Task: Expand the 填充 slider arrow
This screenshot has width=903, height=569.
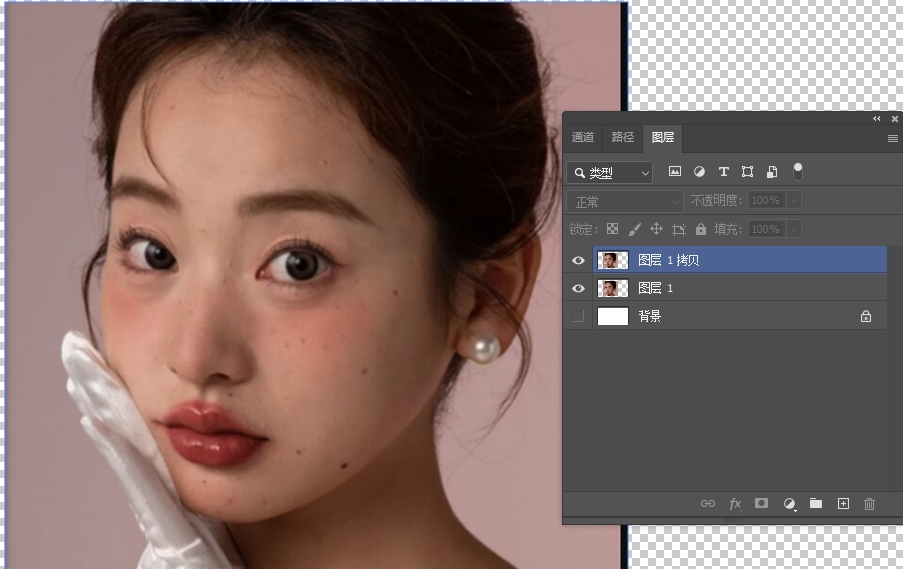Action: click(794, 229)
